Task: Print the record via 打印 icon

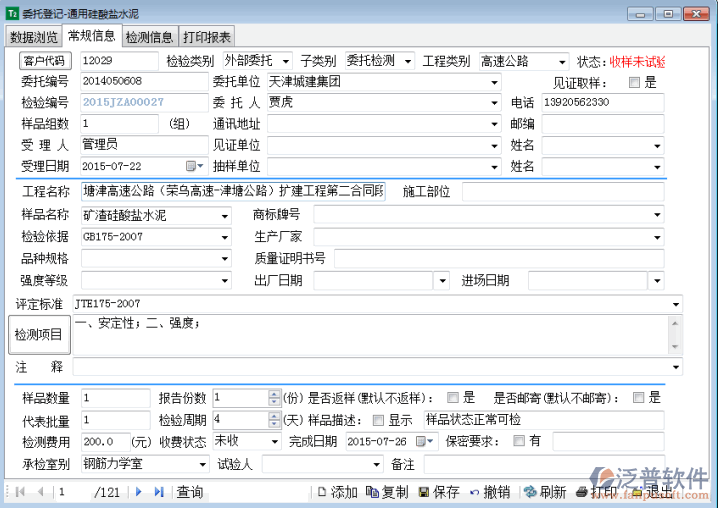Action: pyautogui.click(x=584, y=492)
